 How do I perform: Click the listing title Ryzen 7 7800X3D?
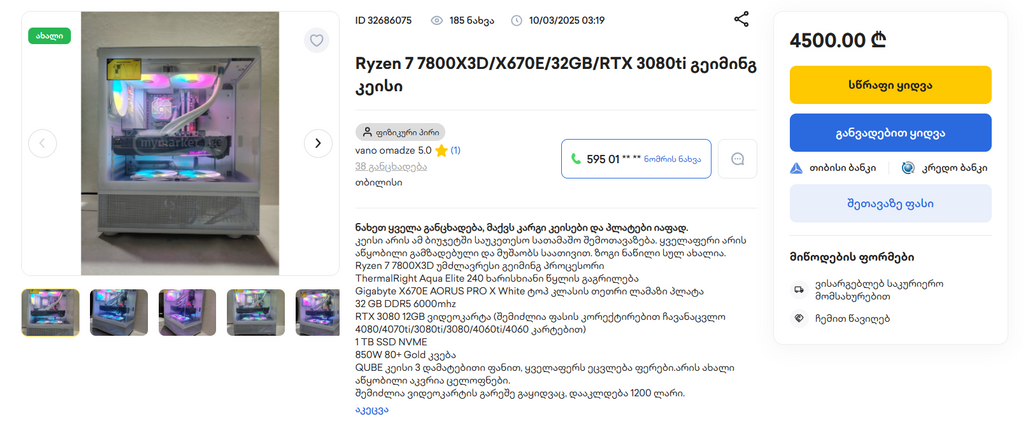pyautogui.click(x=556, y=75)
